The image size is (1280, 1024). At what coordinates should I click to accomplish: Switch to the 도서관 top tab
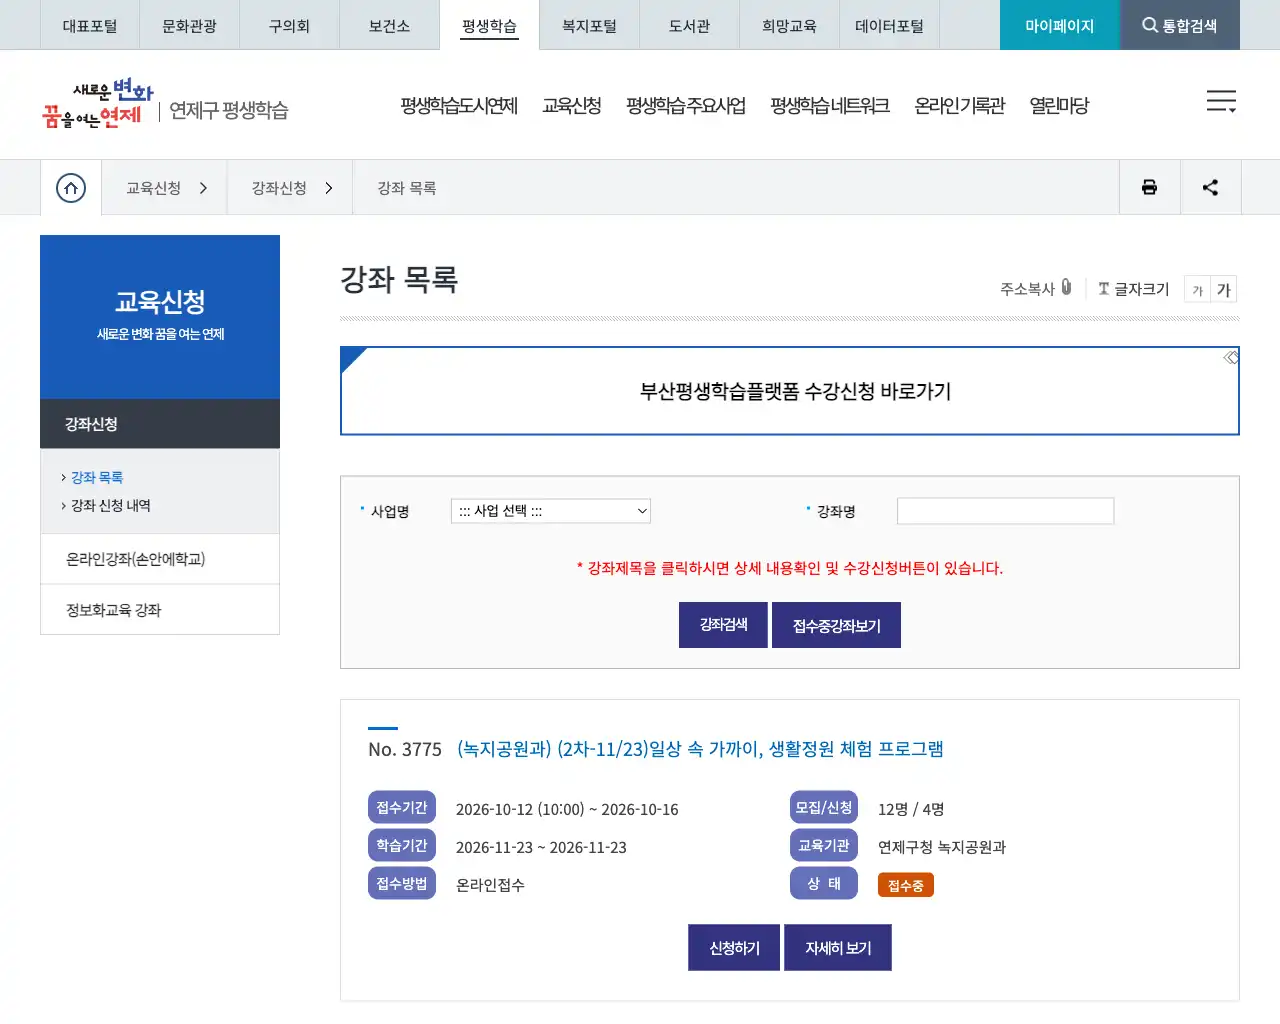click(x=689, y=25)
